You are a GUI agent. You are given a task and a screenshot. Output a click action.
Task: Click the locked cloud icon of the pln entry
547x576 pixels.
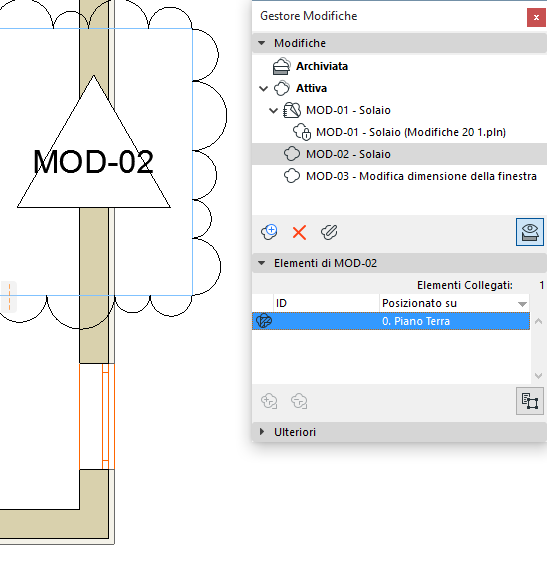(x=302, y=132)
